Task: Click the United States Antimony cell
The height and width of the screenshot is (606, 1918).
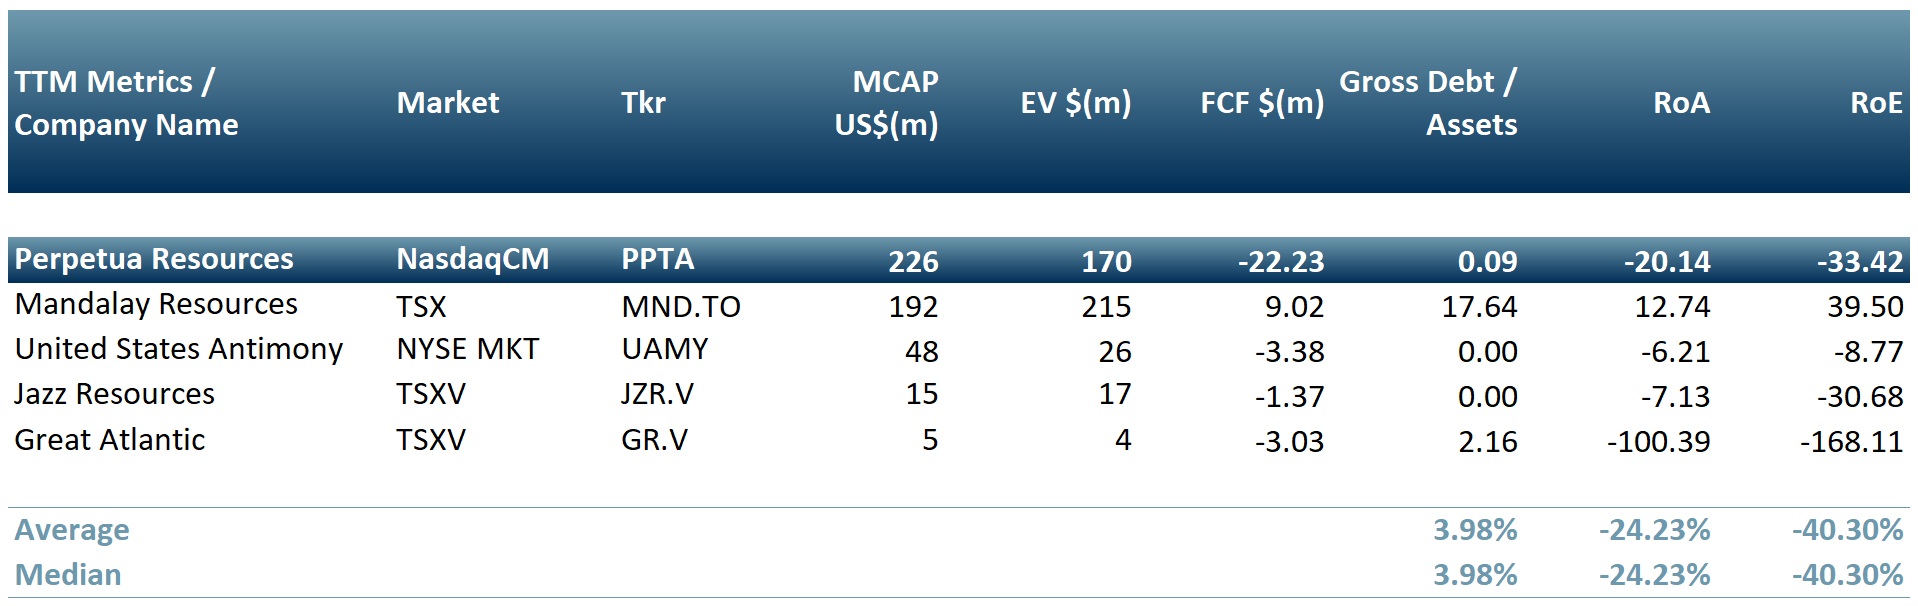Action: click(x=178, y=349)
